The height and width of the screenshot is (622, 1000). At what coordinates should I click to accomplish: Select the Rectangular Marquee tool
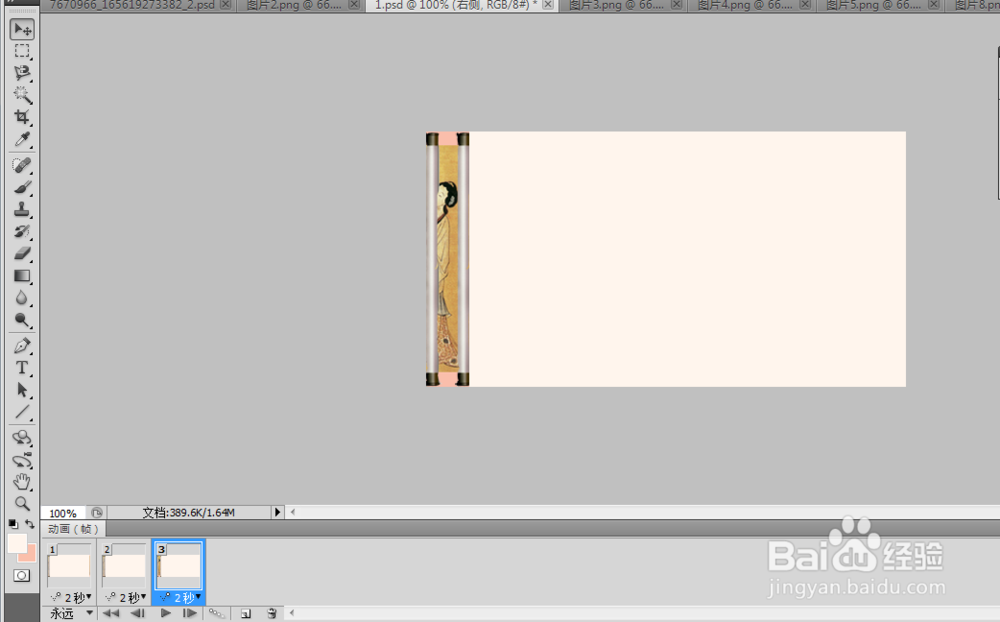click(x=22, y=52)
